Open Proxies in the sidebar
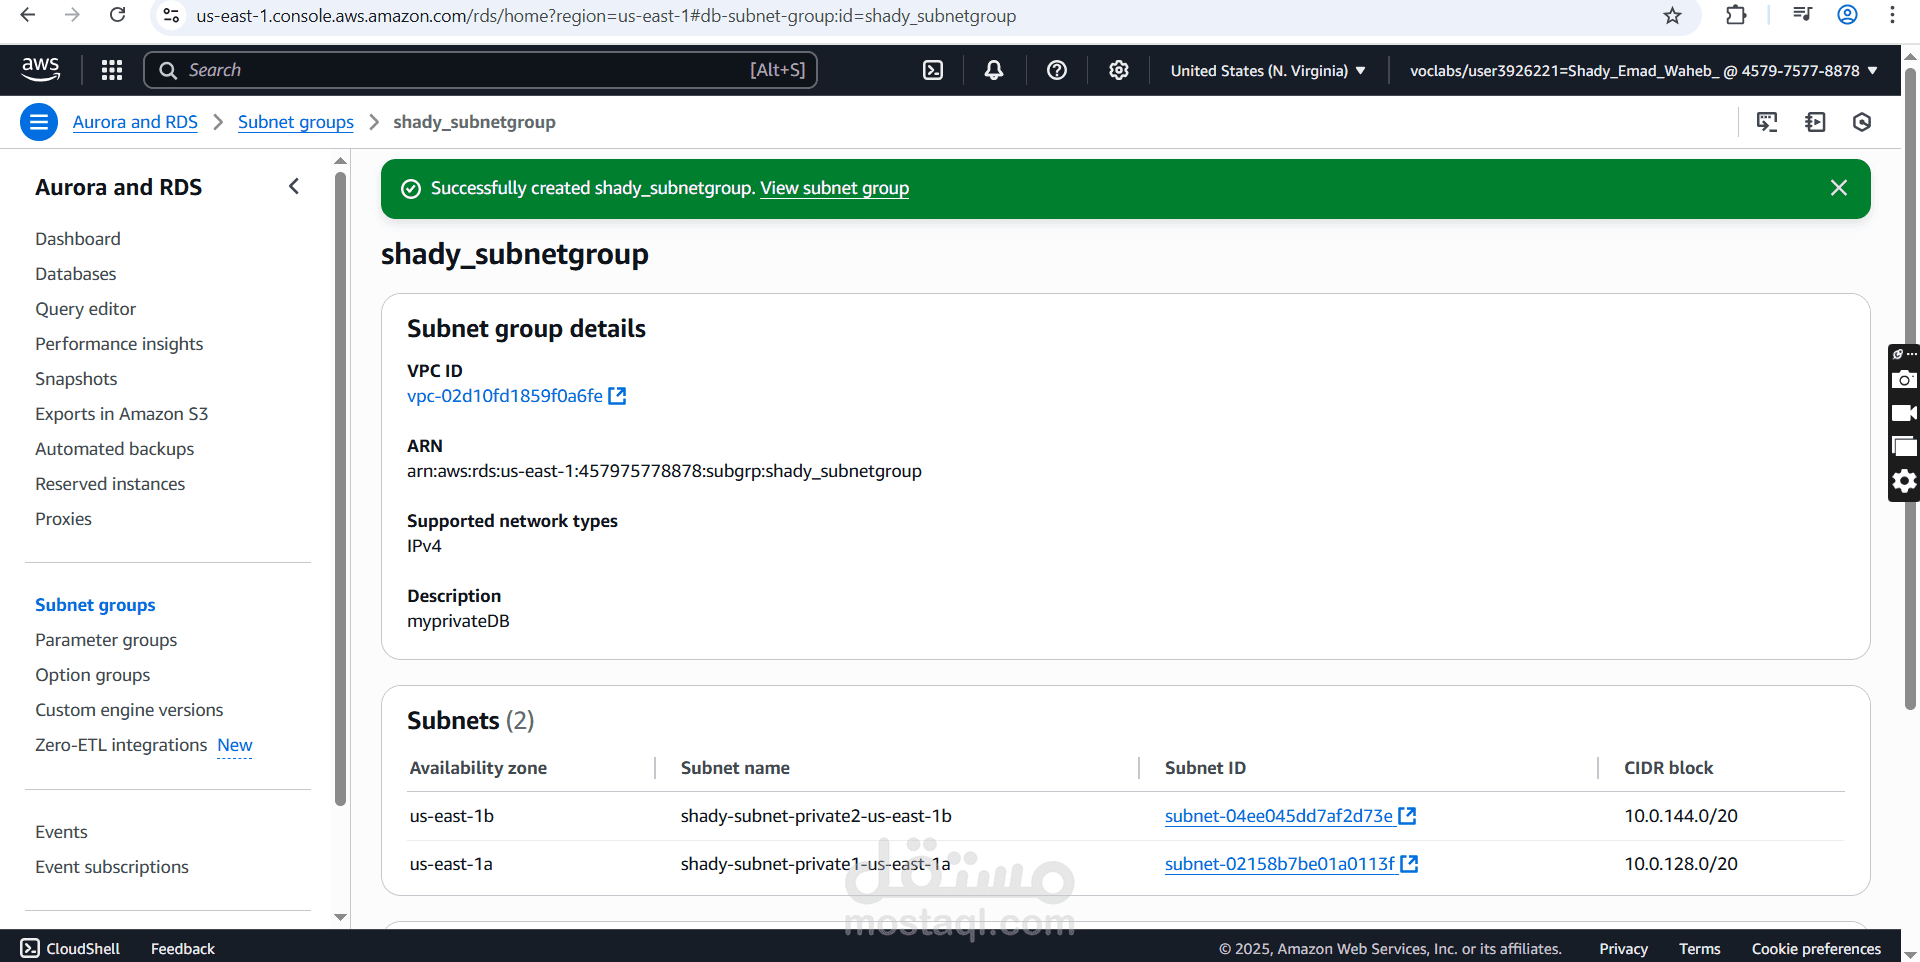The height and width of the screenshot is (962, 1920). [63, 519]
